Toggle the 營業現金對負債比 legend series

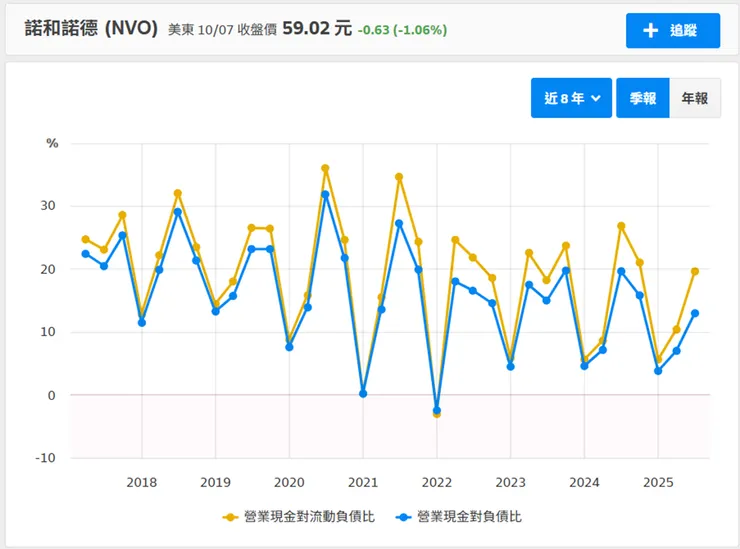[x=459, y=517]
